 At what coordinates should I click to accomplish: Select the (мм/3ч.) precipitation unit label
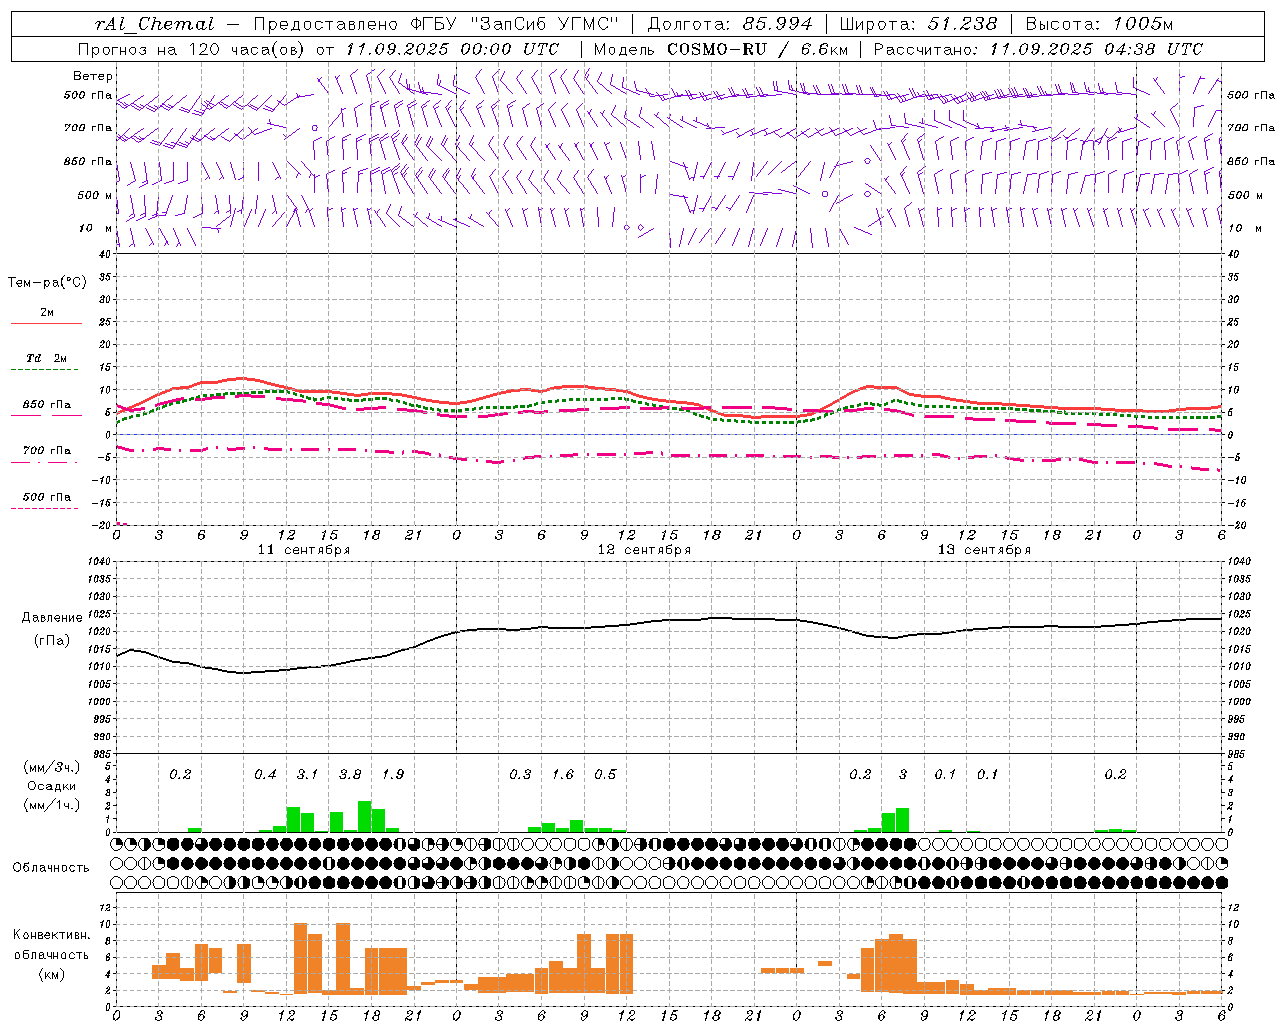(x=51, y=767)
